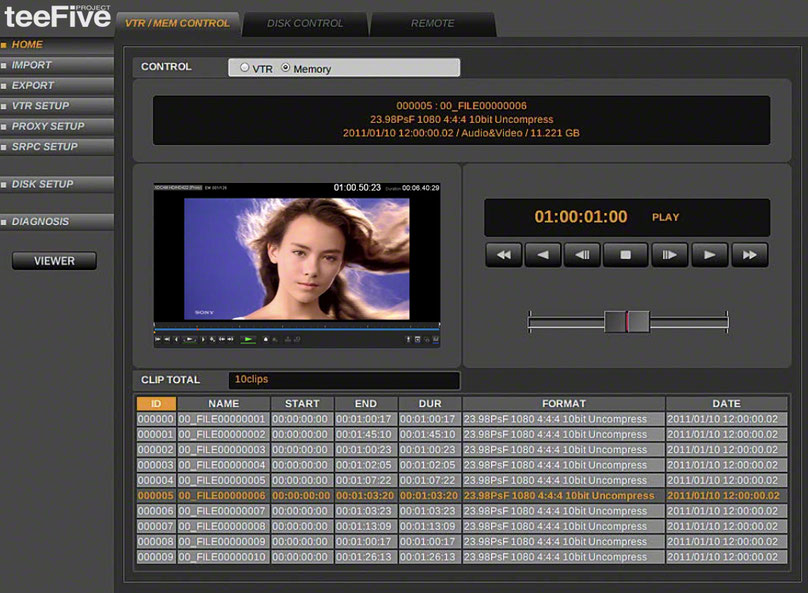Click the VIEWER button
The height and width of the screenshot is (593, 808).
coord(54,261)
